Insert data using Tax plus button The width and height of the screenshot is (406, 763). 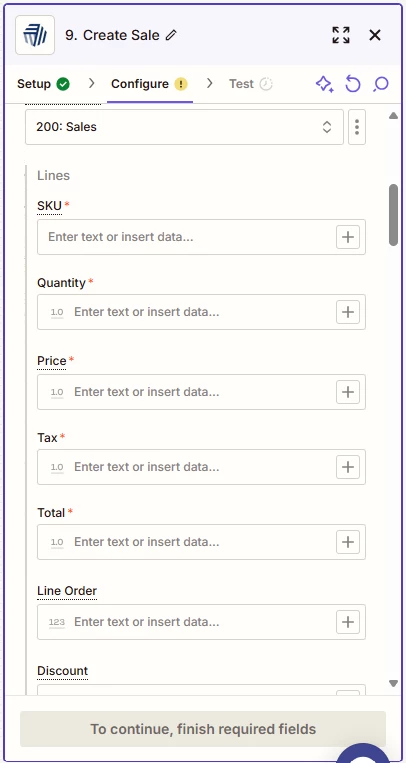point(348,467)
